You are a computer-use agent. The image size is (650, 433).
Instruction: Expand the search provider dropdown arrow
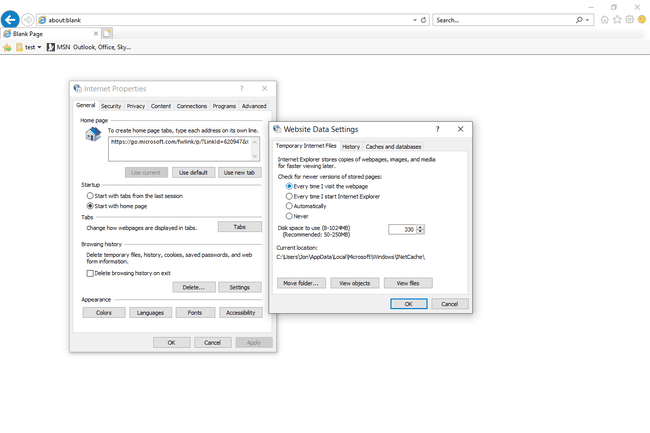[587, 20]
